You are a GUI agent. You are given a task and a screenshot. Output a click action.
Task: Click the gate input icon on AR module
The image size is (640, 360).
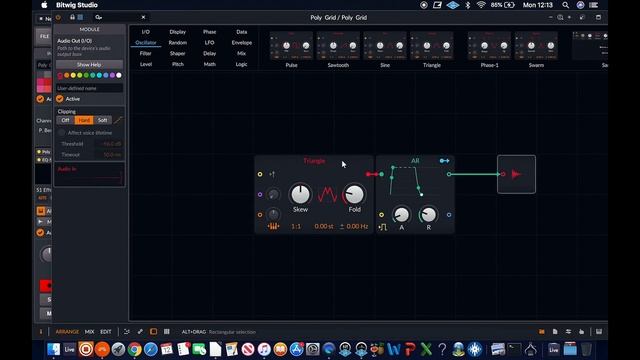click(x=382, y=227)
